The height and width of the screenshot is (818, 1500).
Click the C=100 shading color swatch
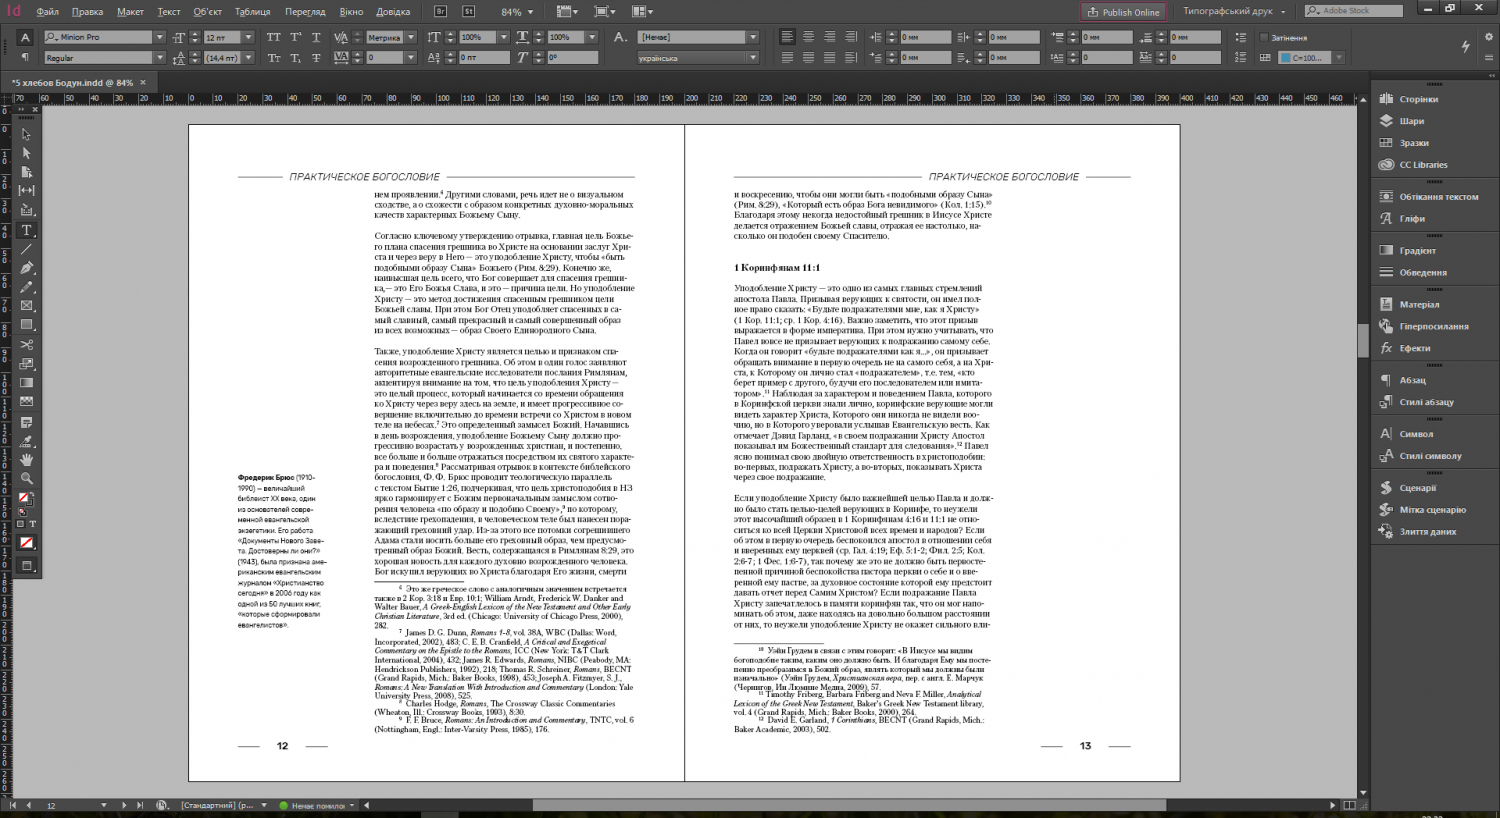coord(1286,58)
